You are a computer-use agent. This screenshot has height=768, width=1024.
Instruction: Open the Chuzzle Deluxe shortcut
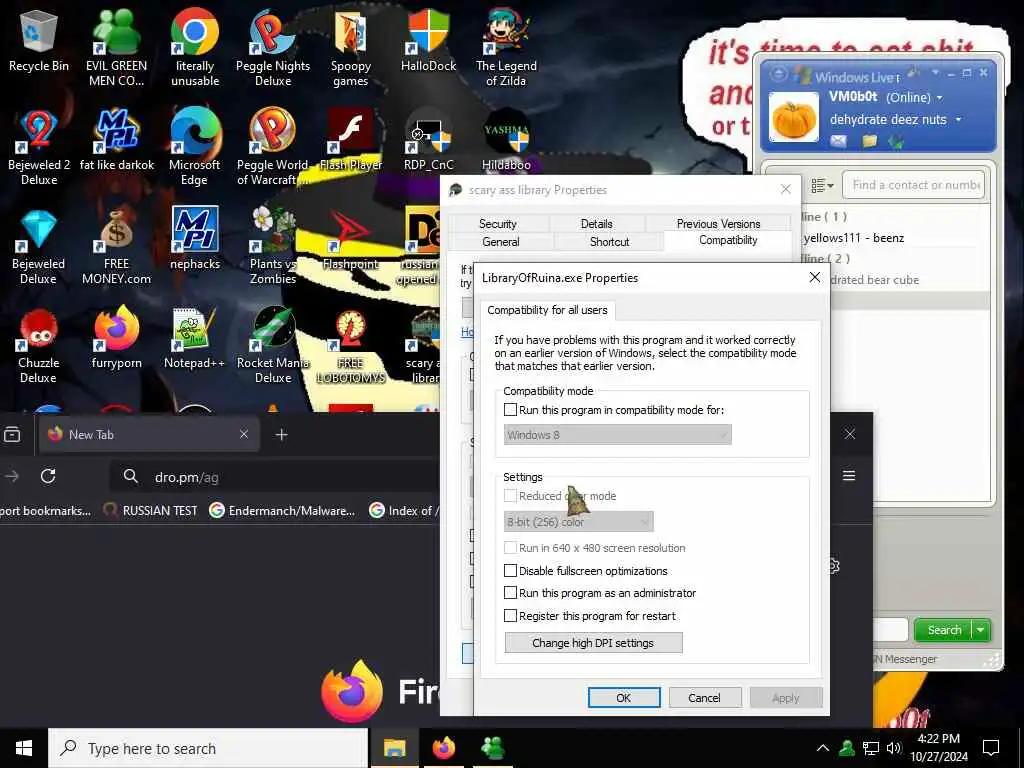point(39,345)
